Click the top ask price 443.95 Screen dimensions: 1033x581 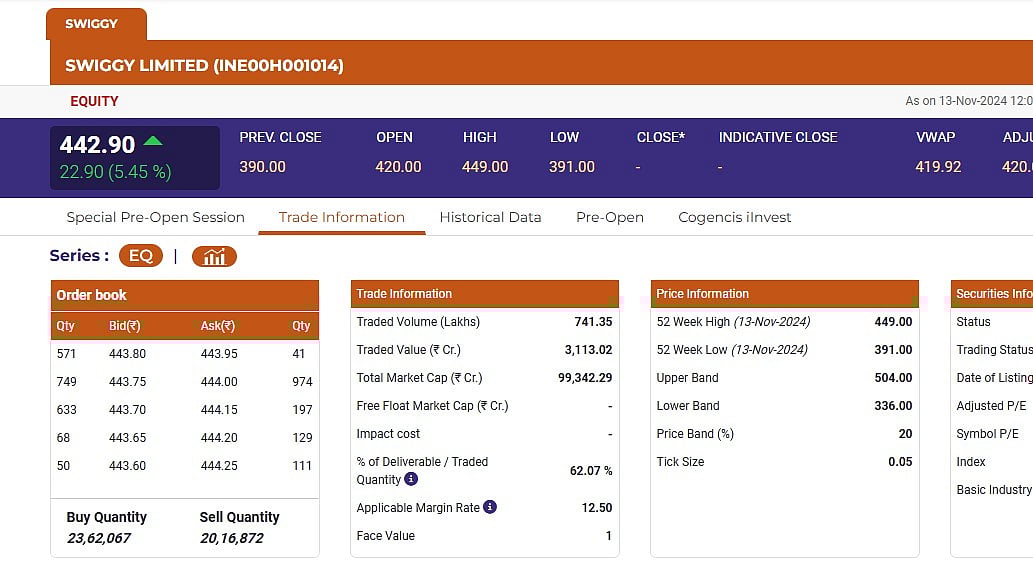click(x=219, y=353)
